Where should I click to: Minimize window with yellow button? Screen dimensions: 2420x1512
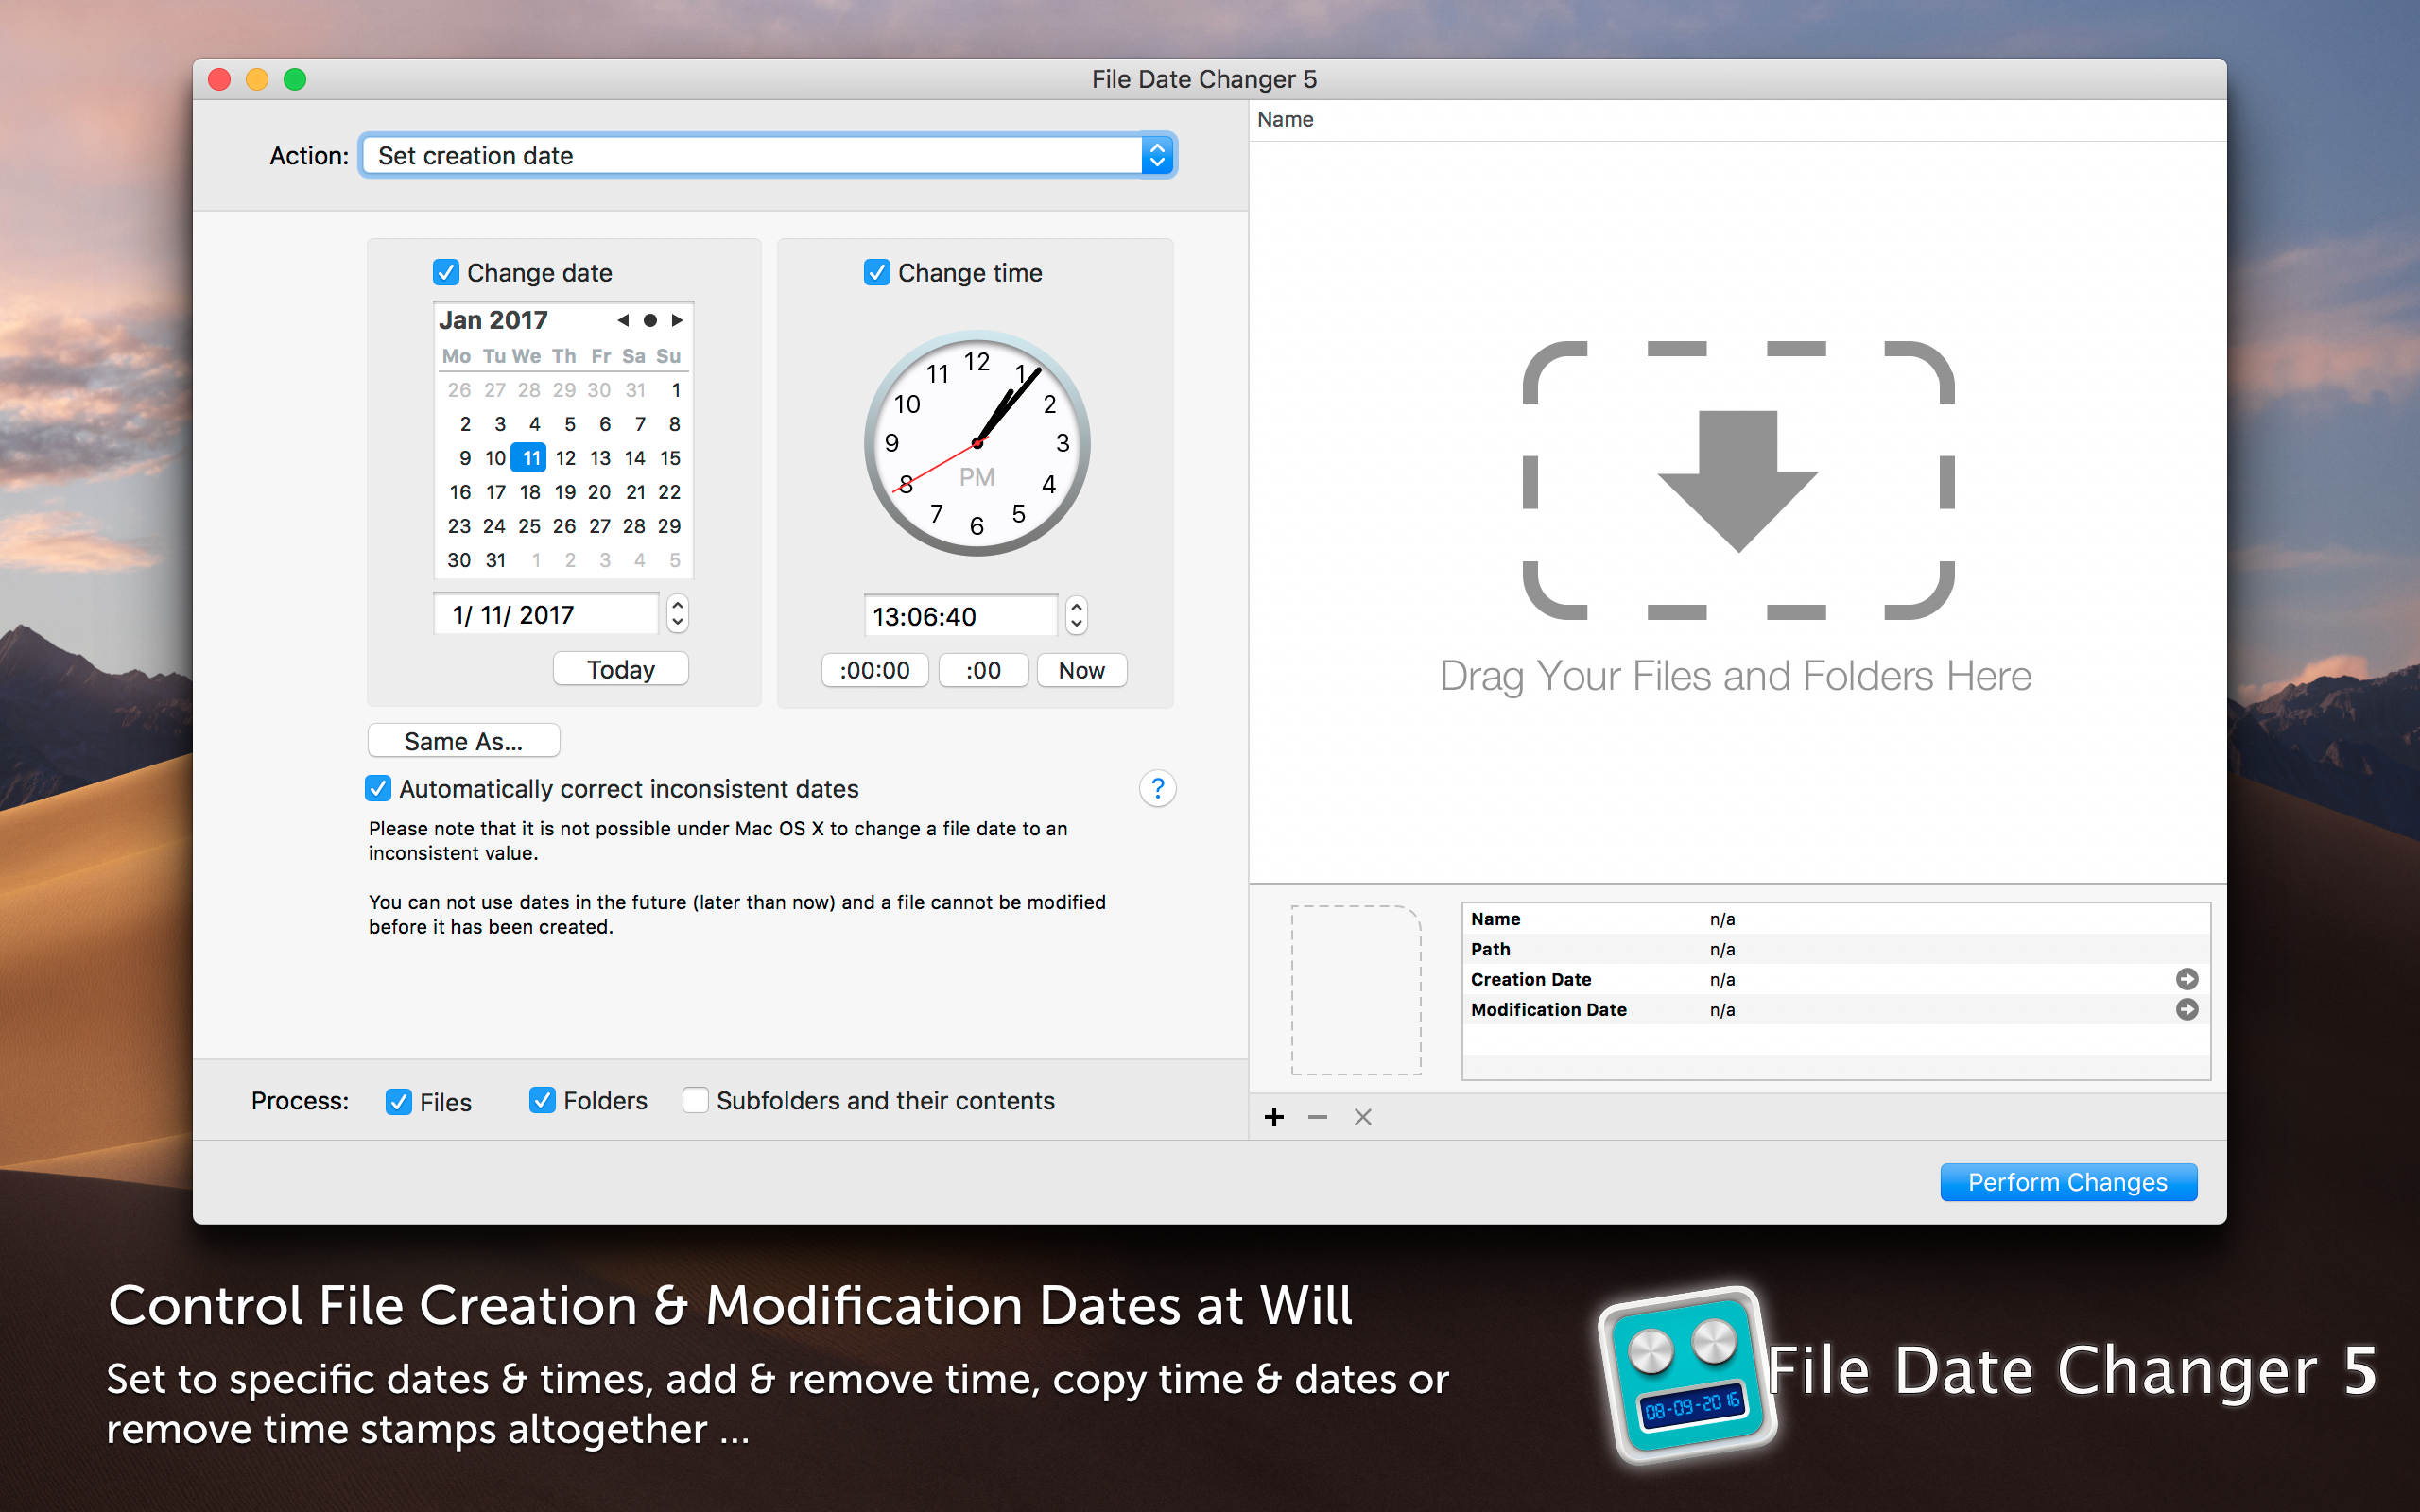257,79
